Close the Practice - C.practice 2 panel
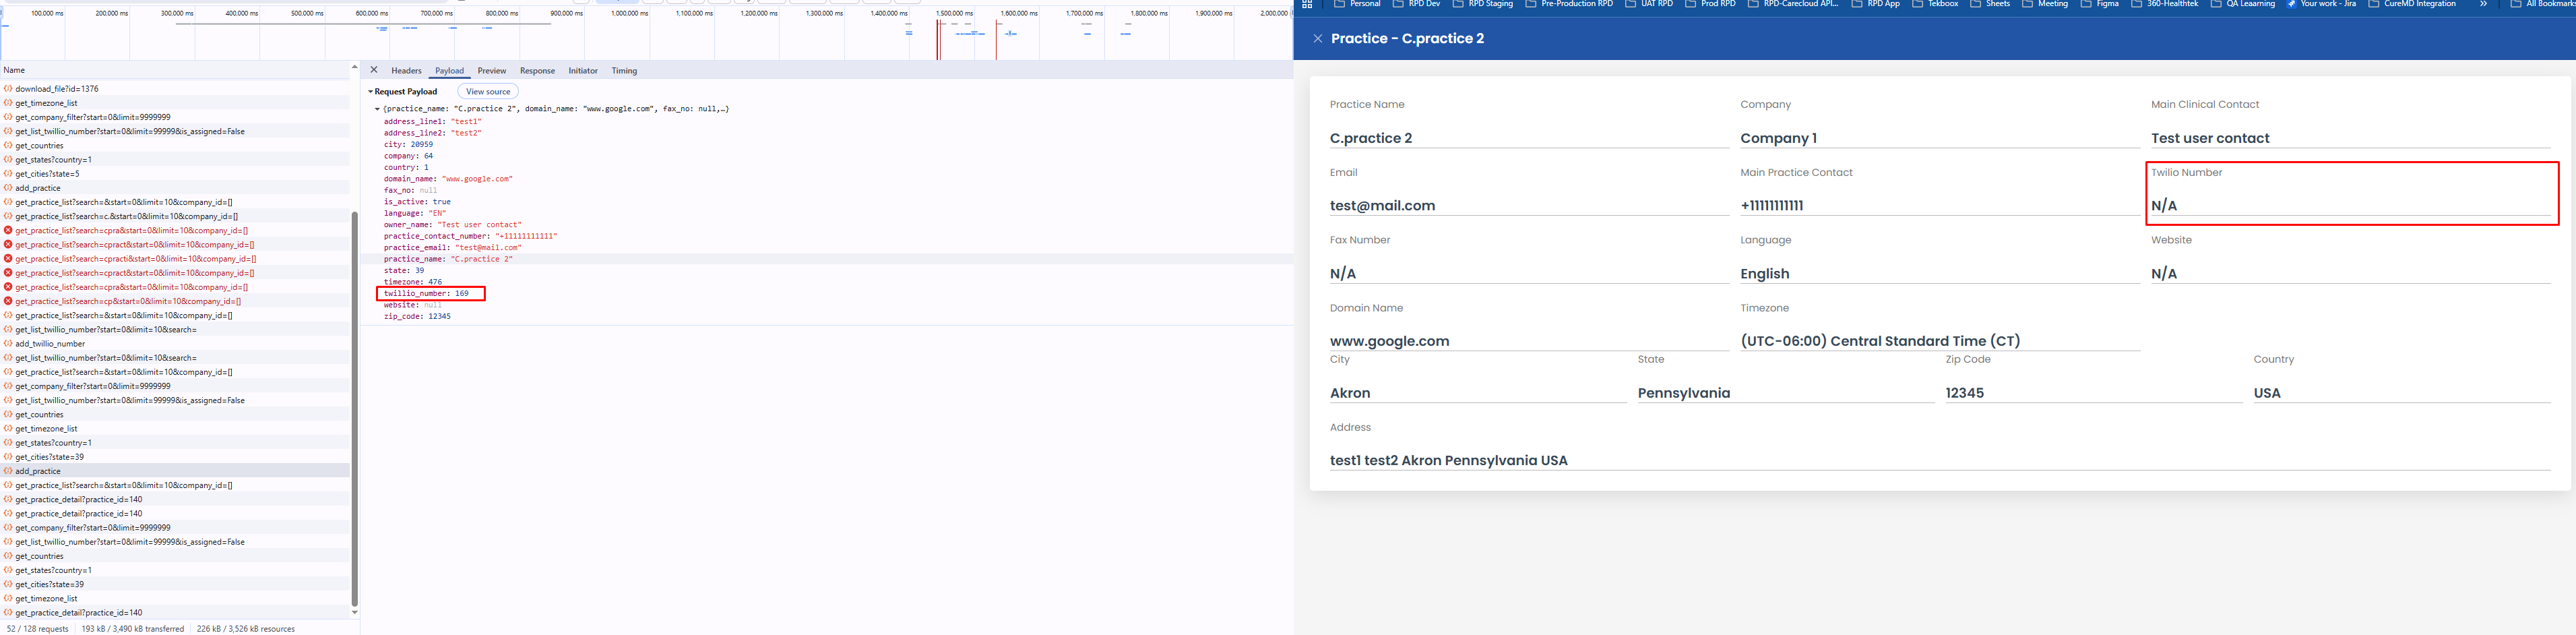 (1317, 39)
